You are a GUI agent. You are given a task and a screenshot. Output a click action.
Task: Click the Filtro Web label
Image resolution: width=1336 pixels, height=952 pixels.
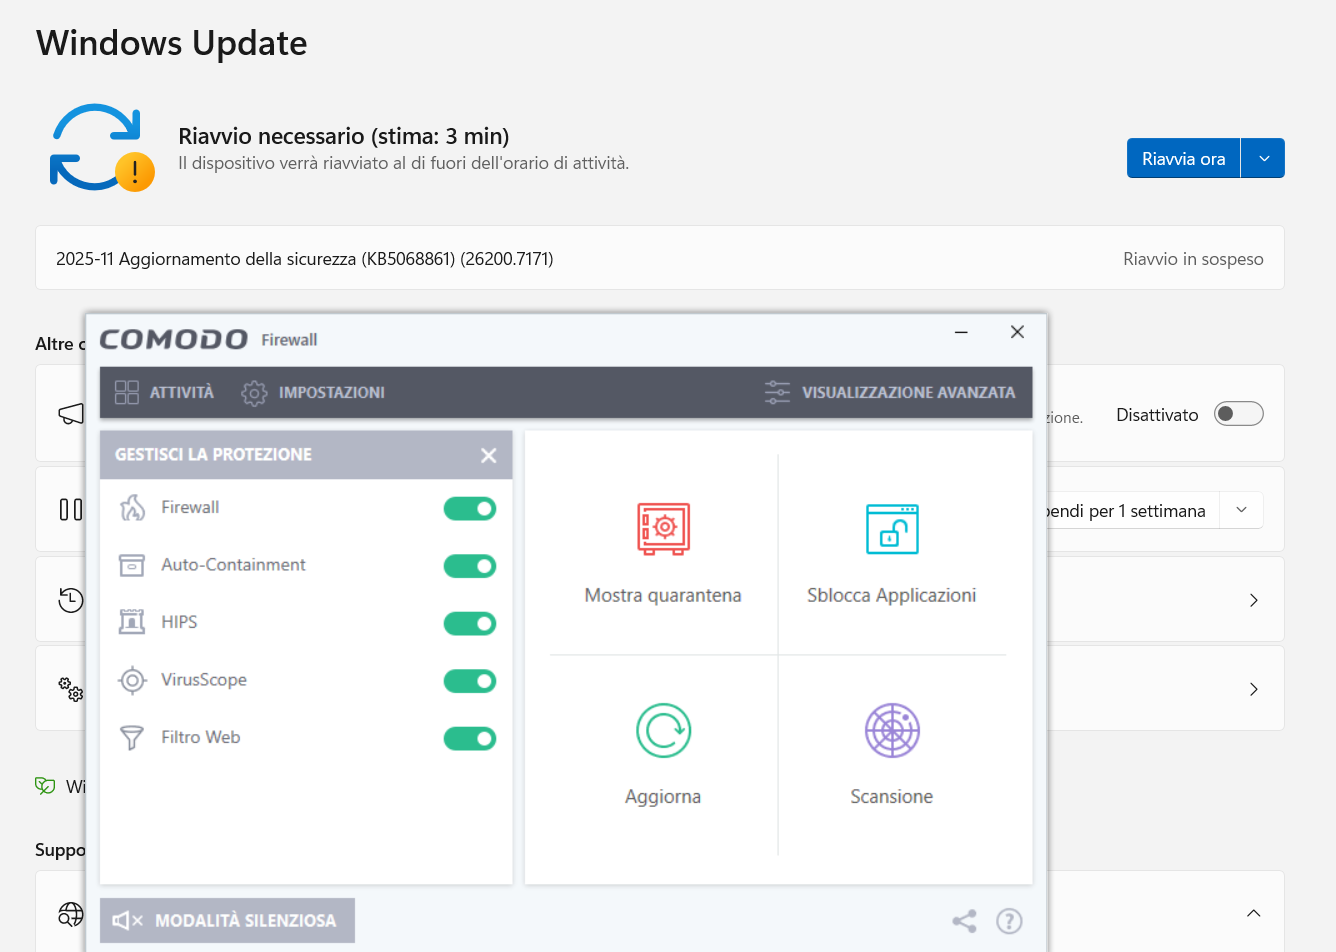click(200, 737)
